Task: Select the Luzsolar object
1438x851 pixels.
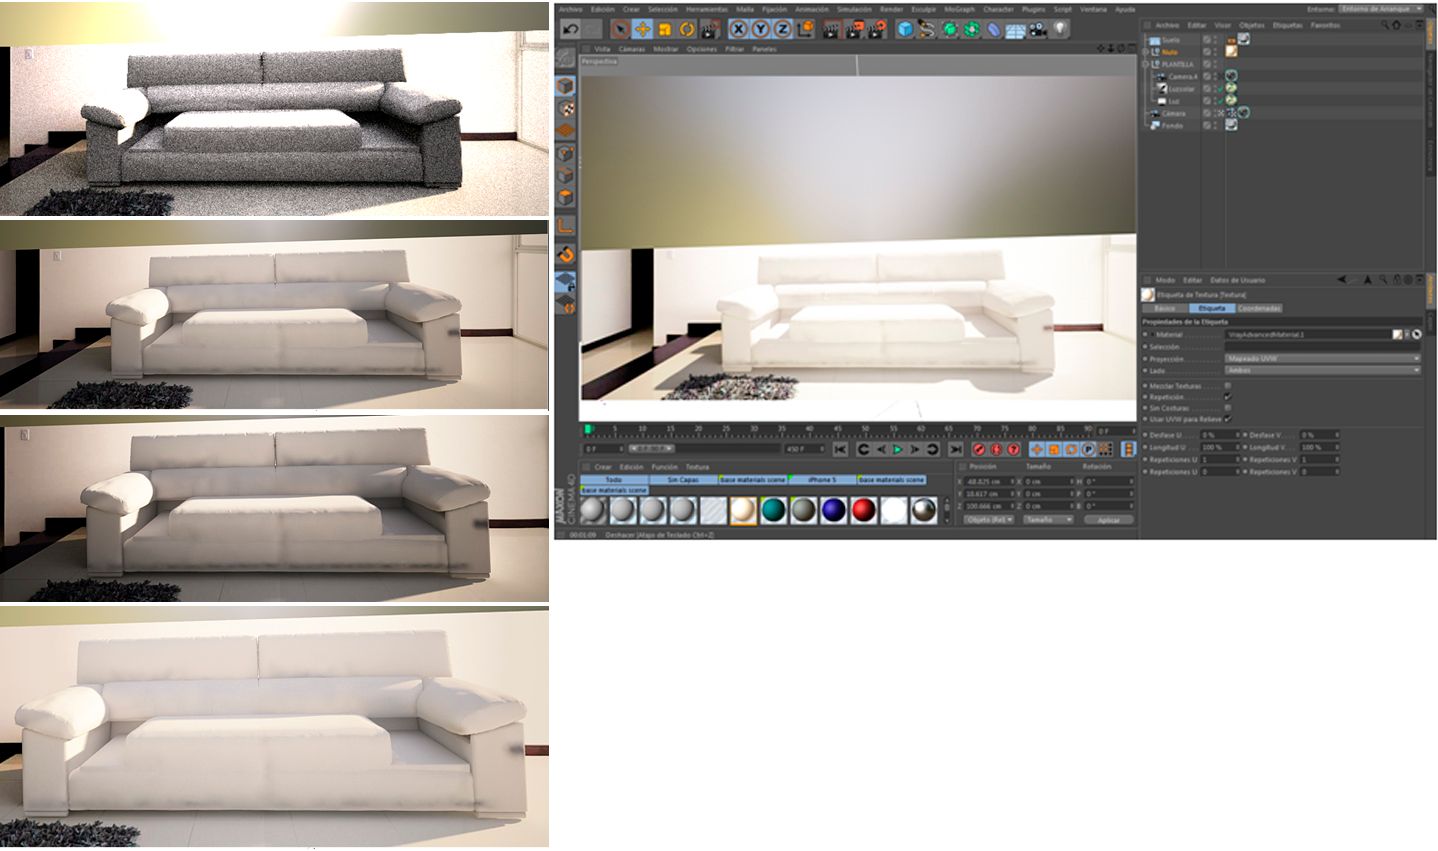Action: click(x=1182, y=89)
